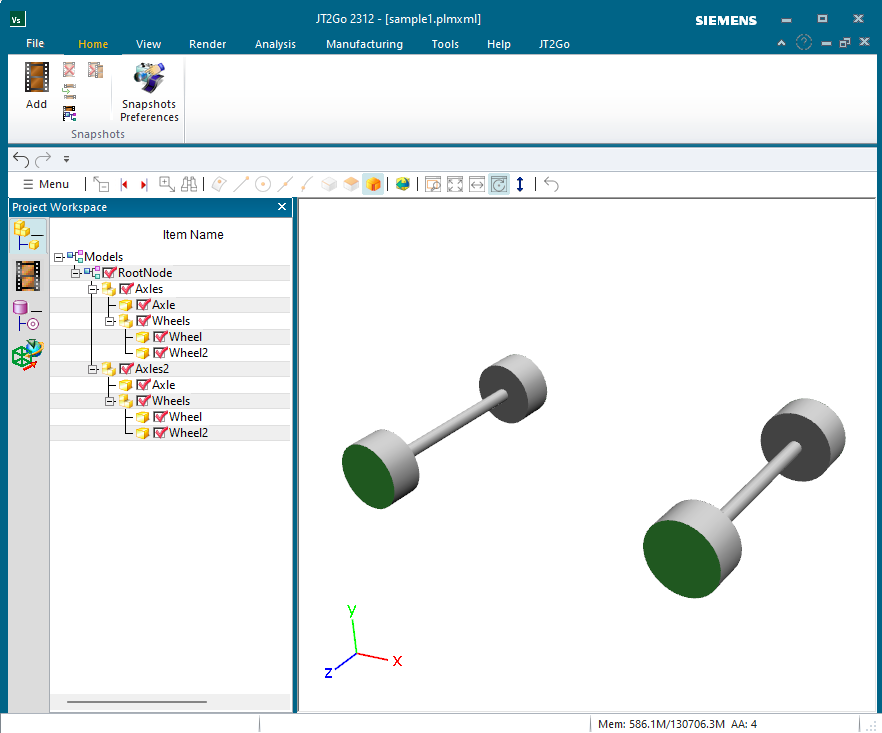
Task: Open the Render ribbon tab
Action: tap(207, 44)
